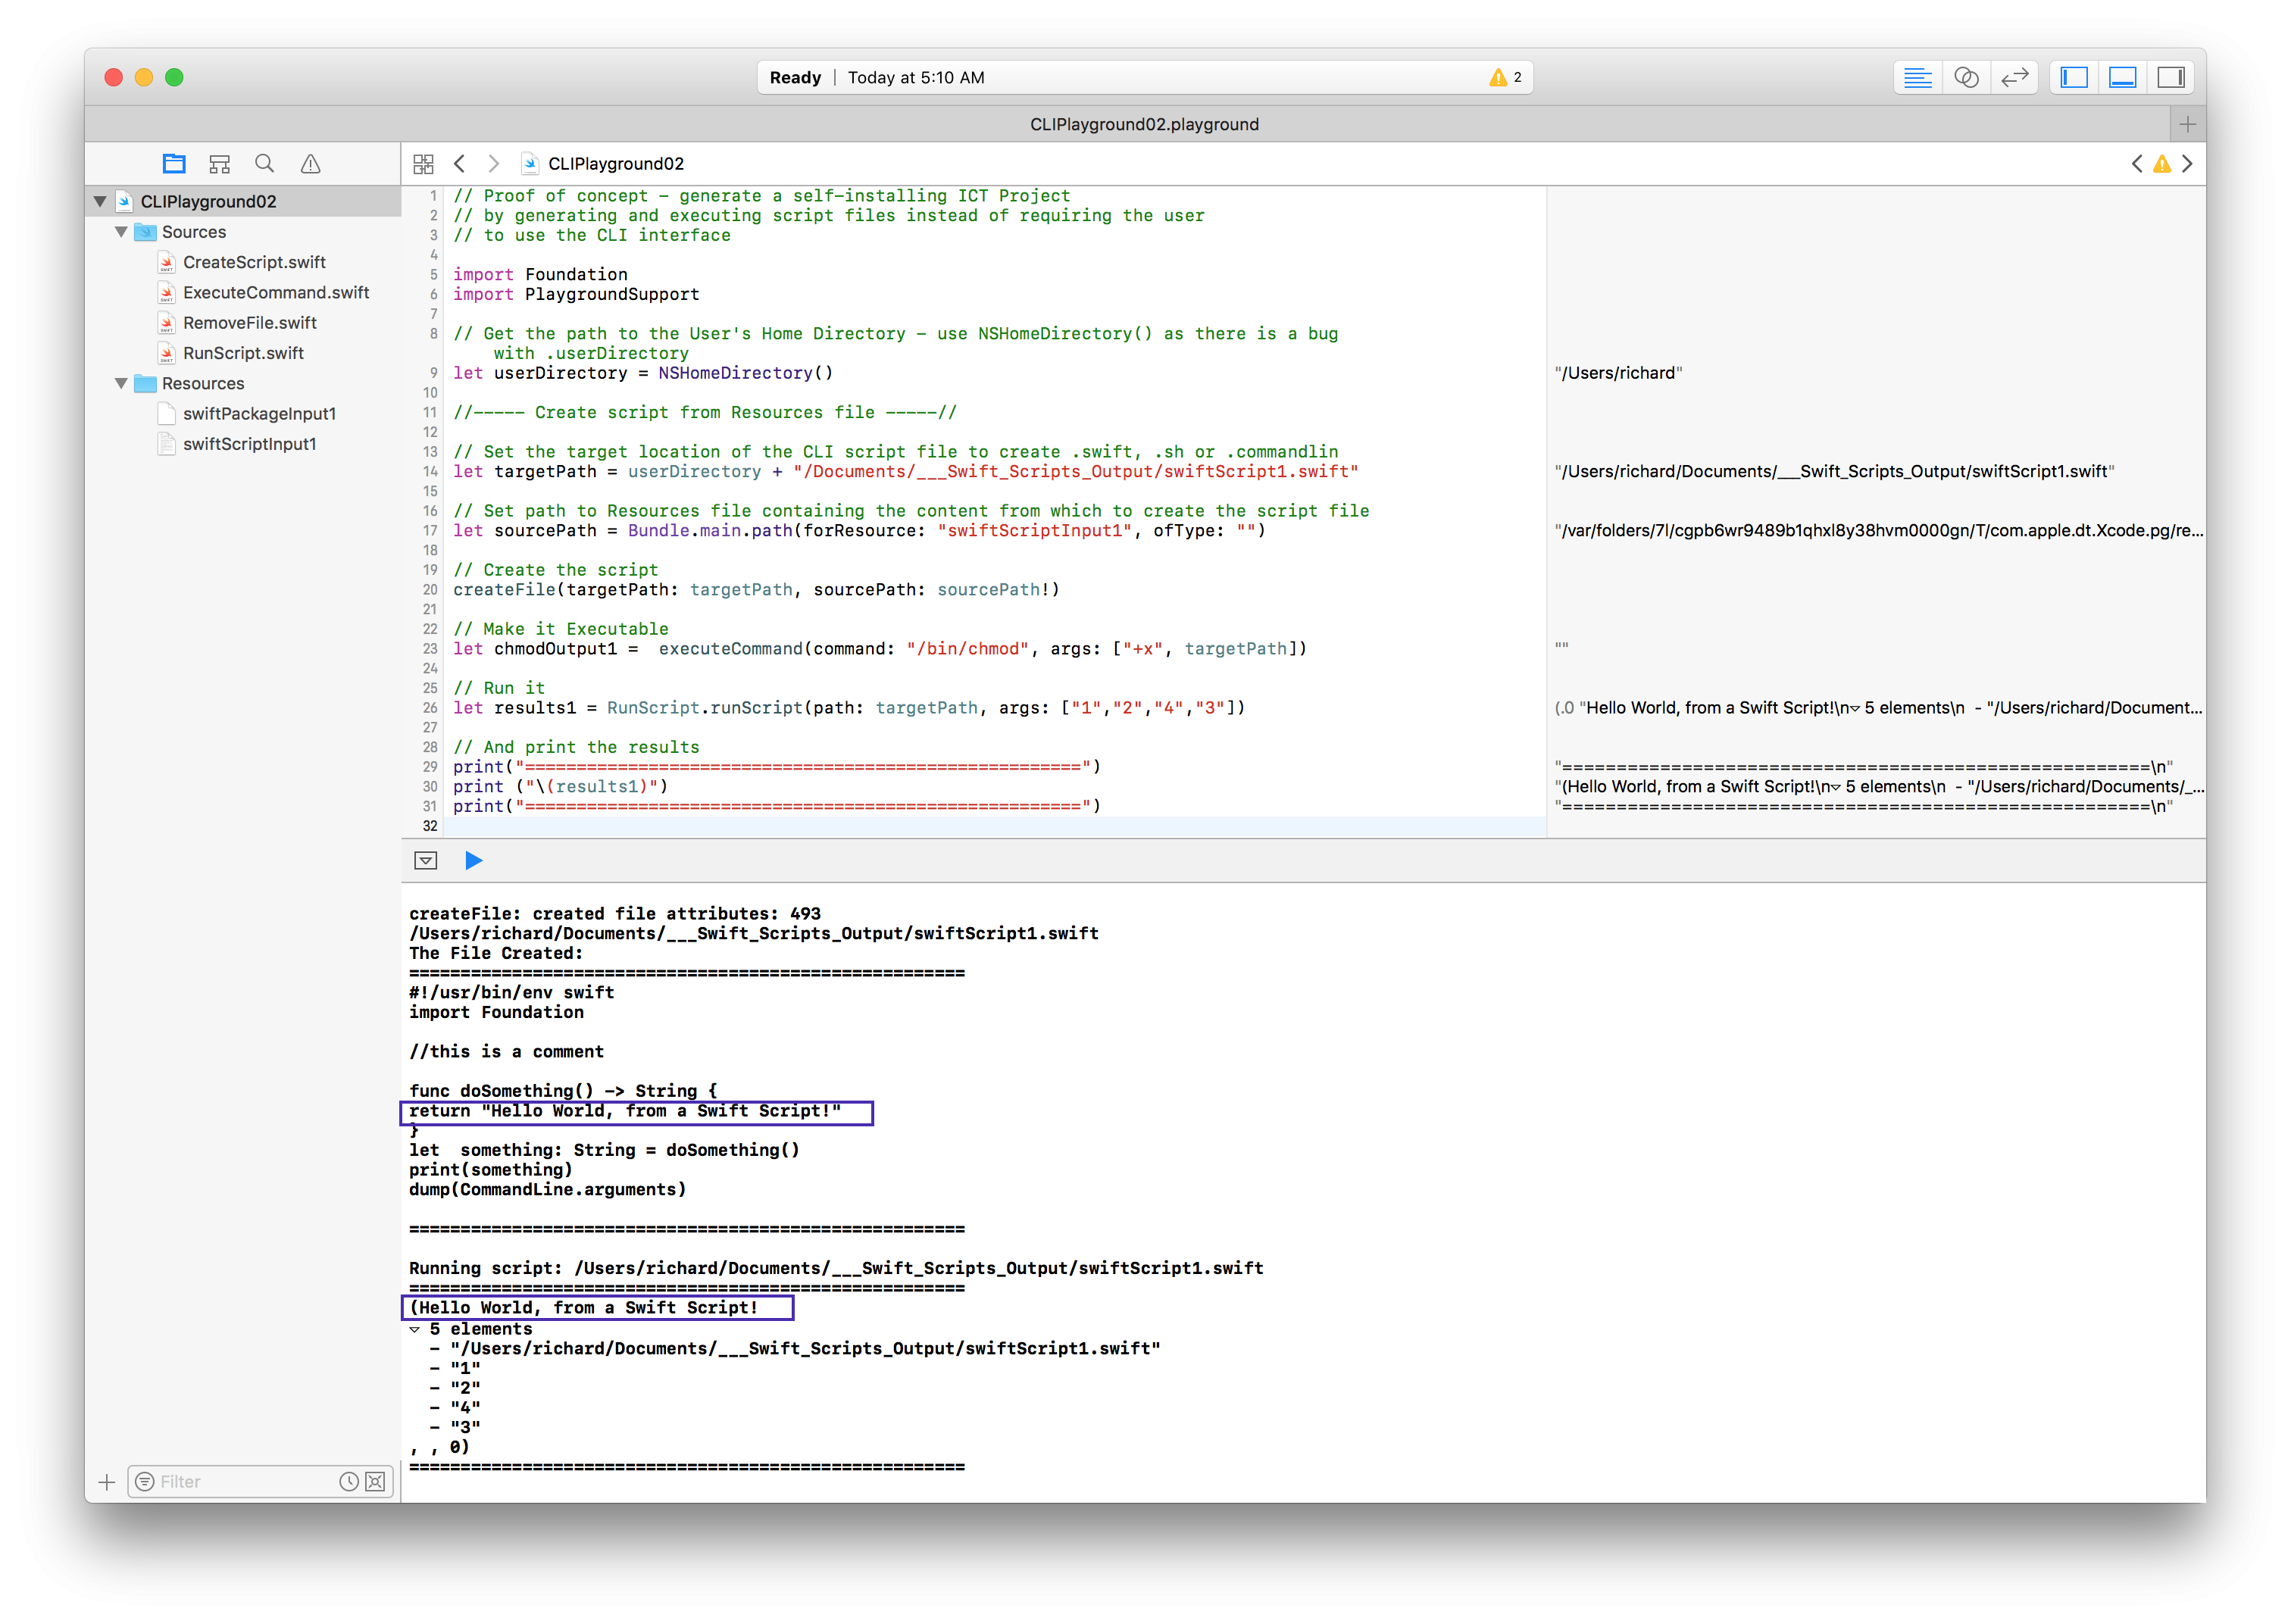Select swiftPackageInput1 resource file
This screenshot has width=2291, height=1624.
pyautogui.click(x=259, y=414)
